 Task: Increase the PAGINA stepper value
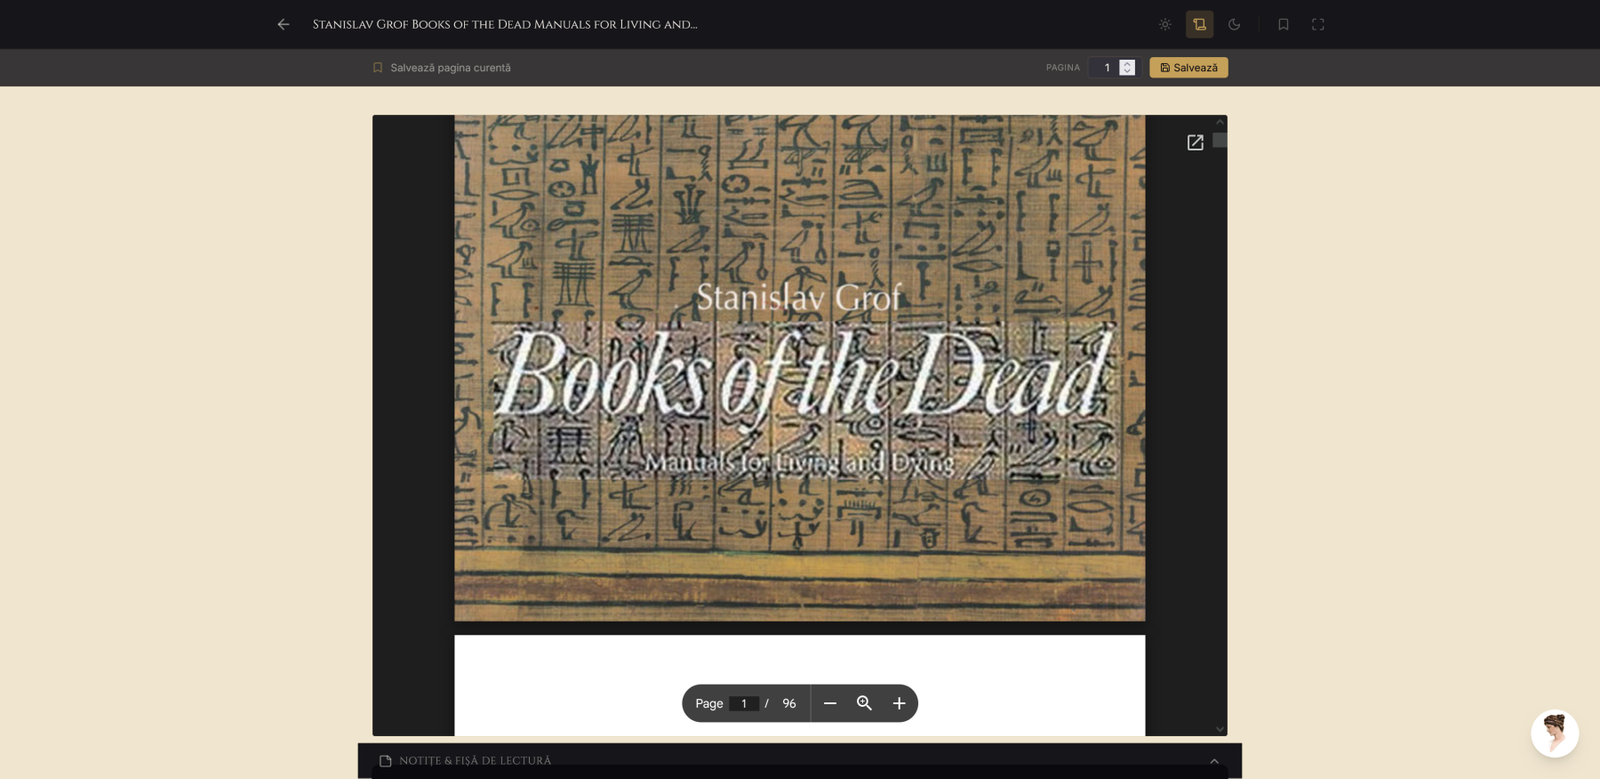click(1127, 63)
